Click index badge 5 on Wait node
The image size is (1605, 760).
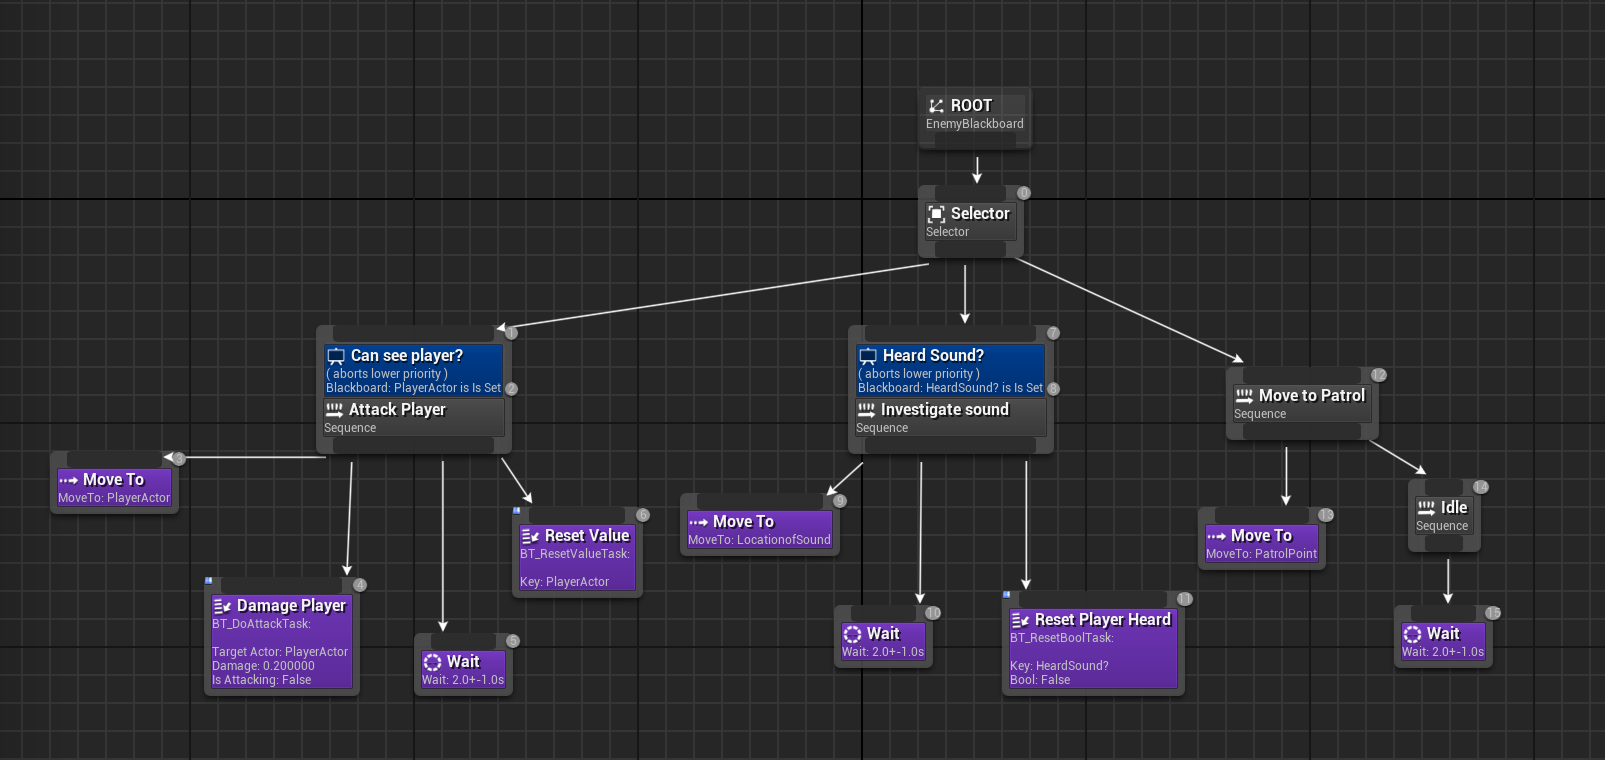coord(513,641)
